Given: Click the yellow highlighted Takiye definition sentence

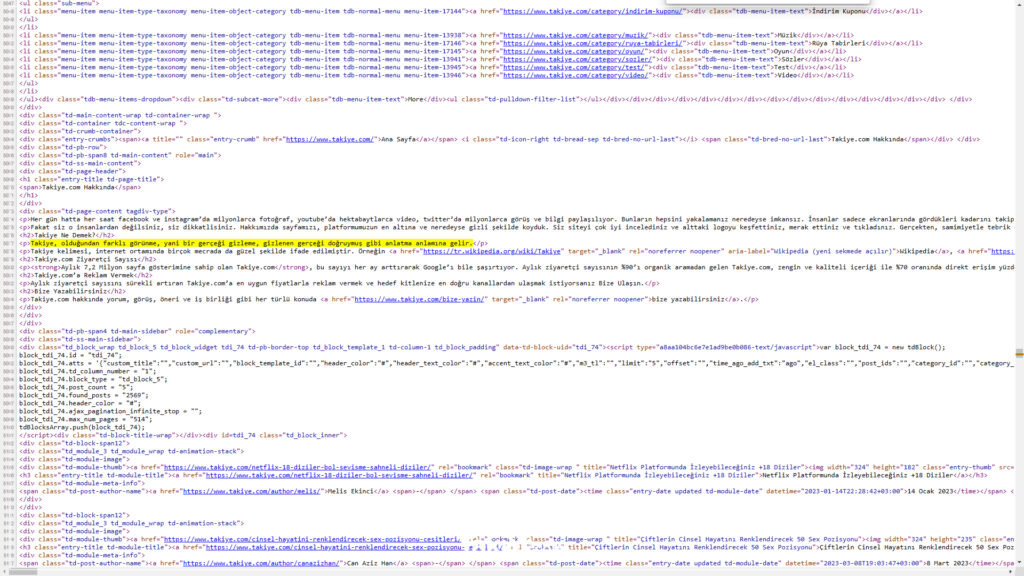Looking at the screenshot, I should [251, 243].
